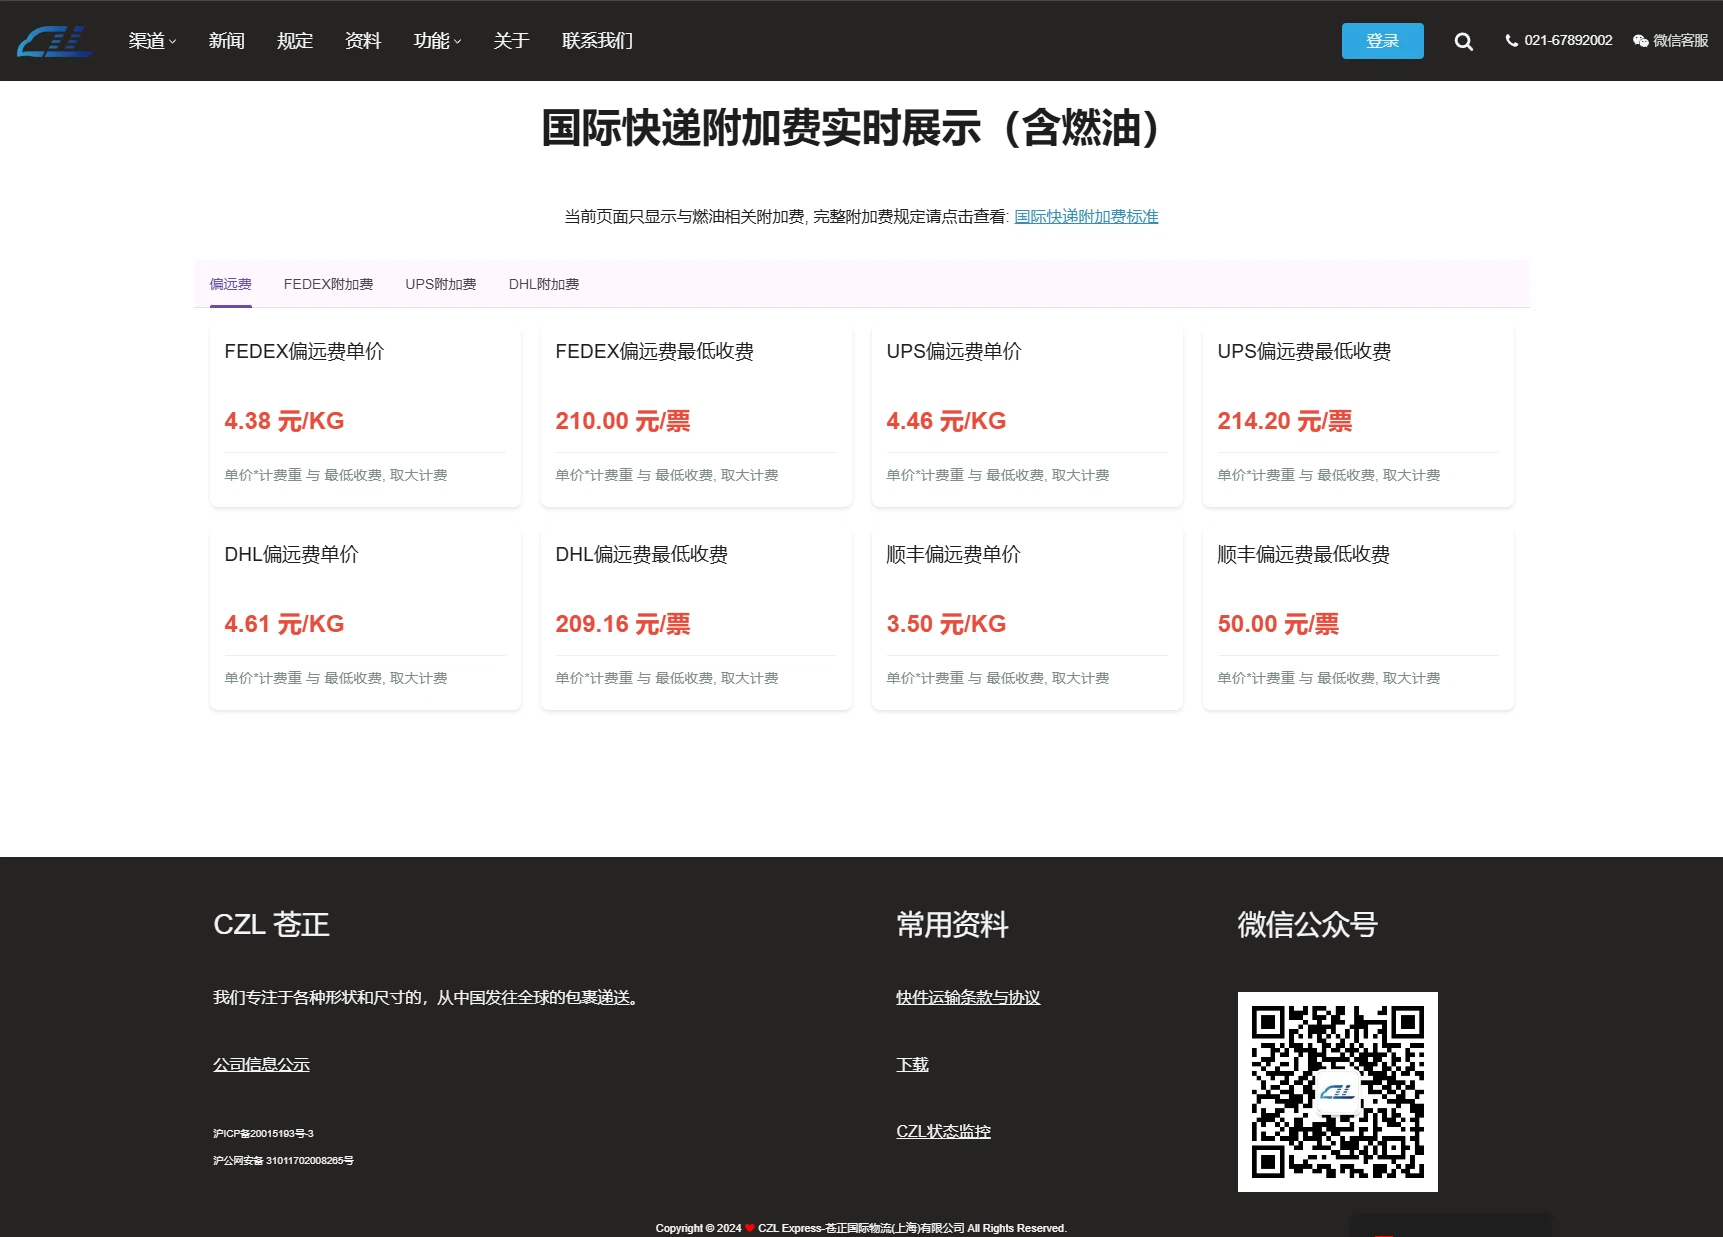Viewport: 1723px width, 1237px height.
Task: Click the 214.20 元/票 price
Action: [1285, 421]
